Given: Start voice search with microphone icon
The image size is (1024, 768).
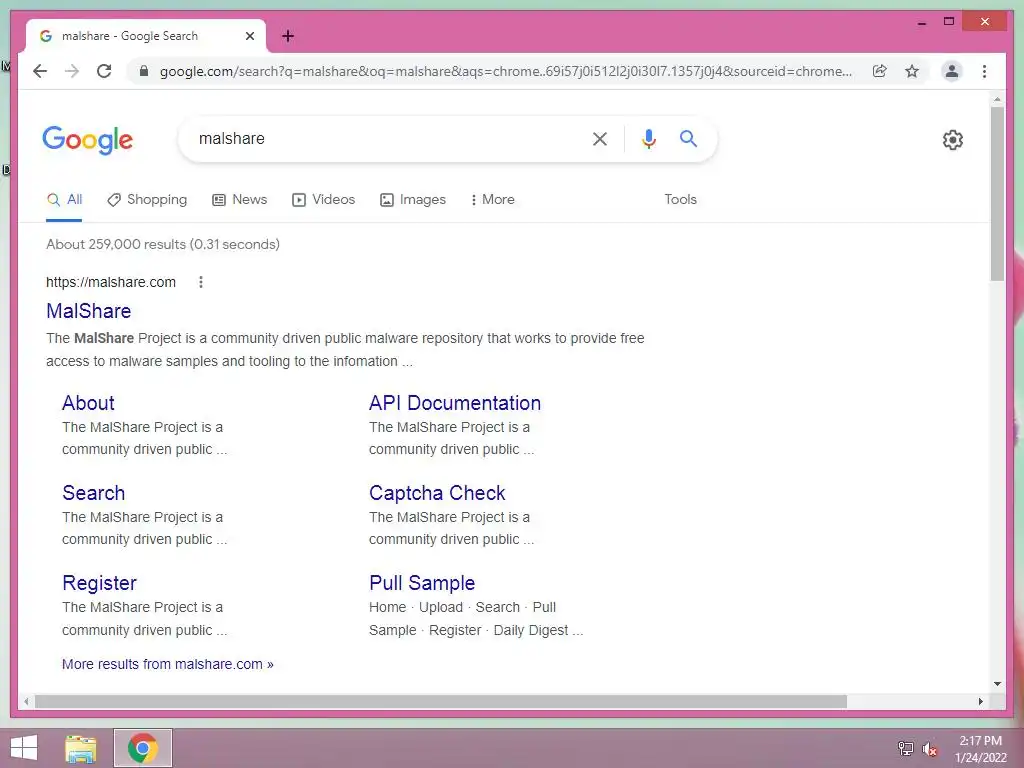Looking at the screenshot, I should click(648, 138).
